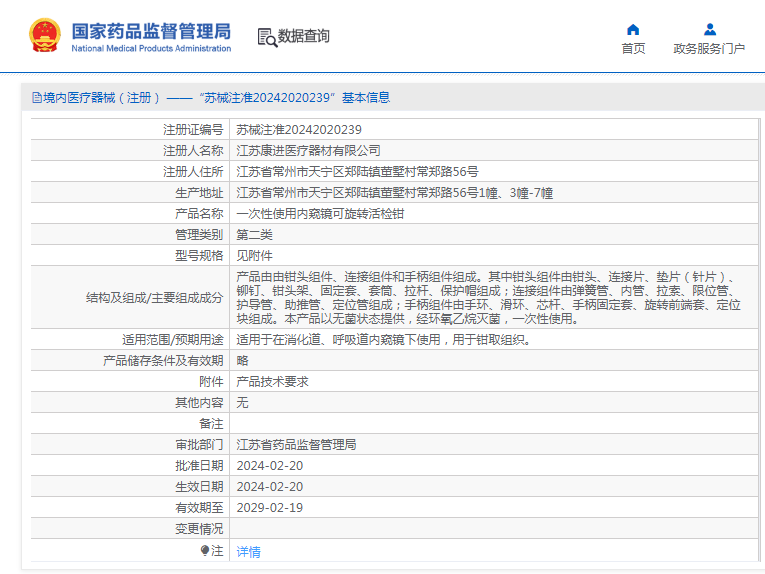Click the 政务服务门户 person icon
Viewport: 765px width, 574px height.
709,29
